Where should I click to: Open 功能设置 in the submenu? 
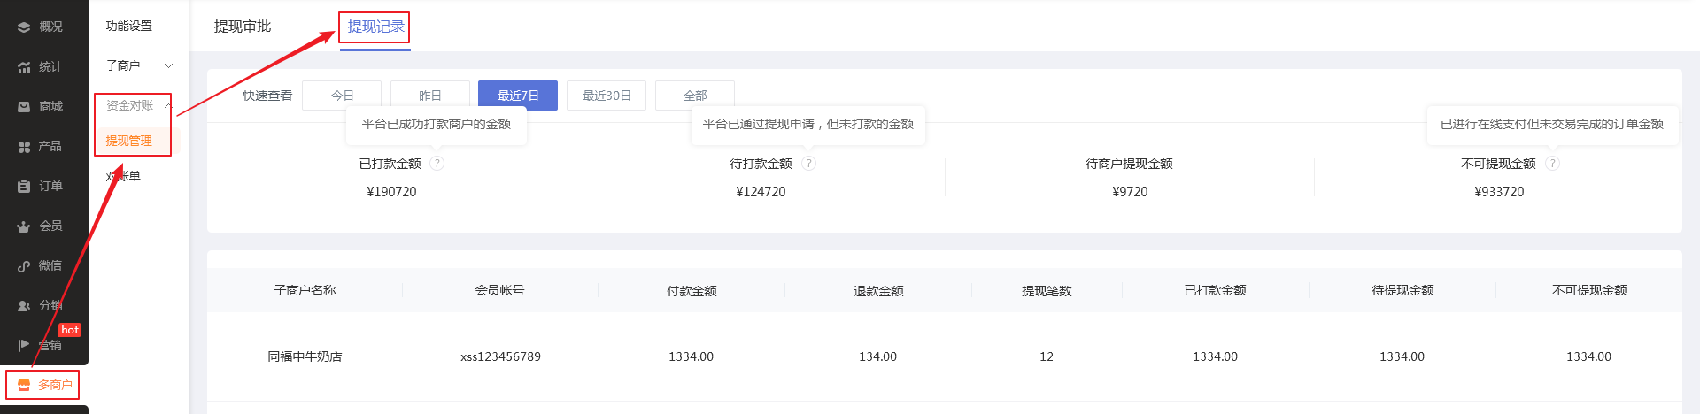click(129, 26)
